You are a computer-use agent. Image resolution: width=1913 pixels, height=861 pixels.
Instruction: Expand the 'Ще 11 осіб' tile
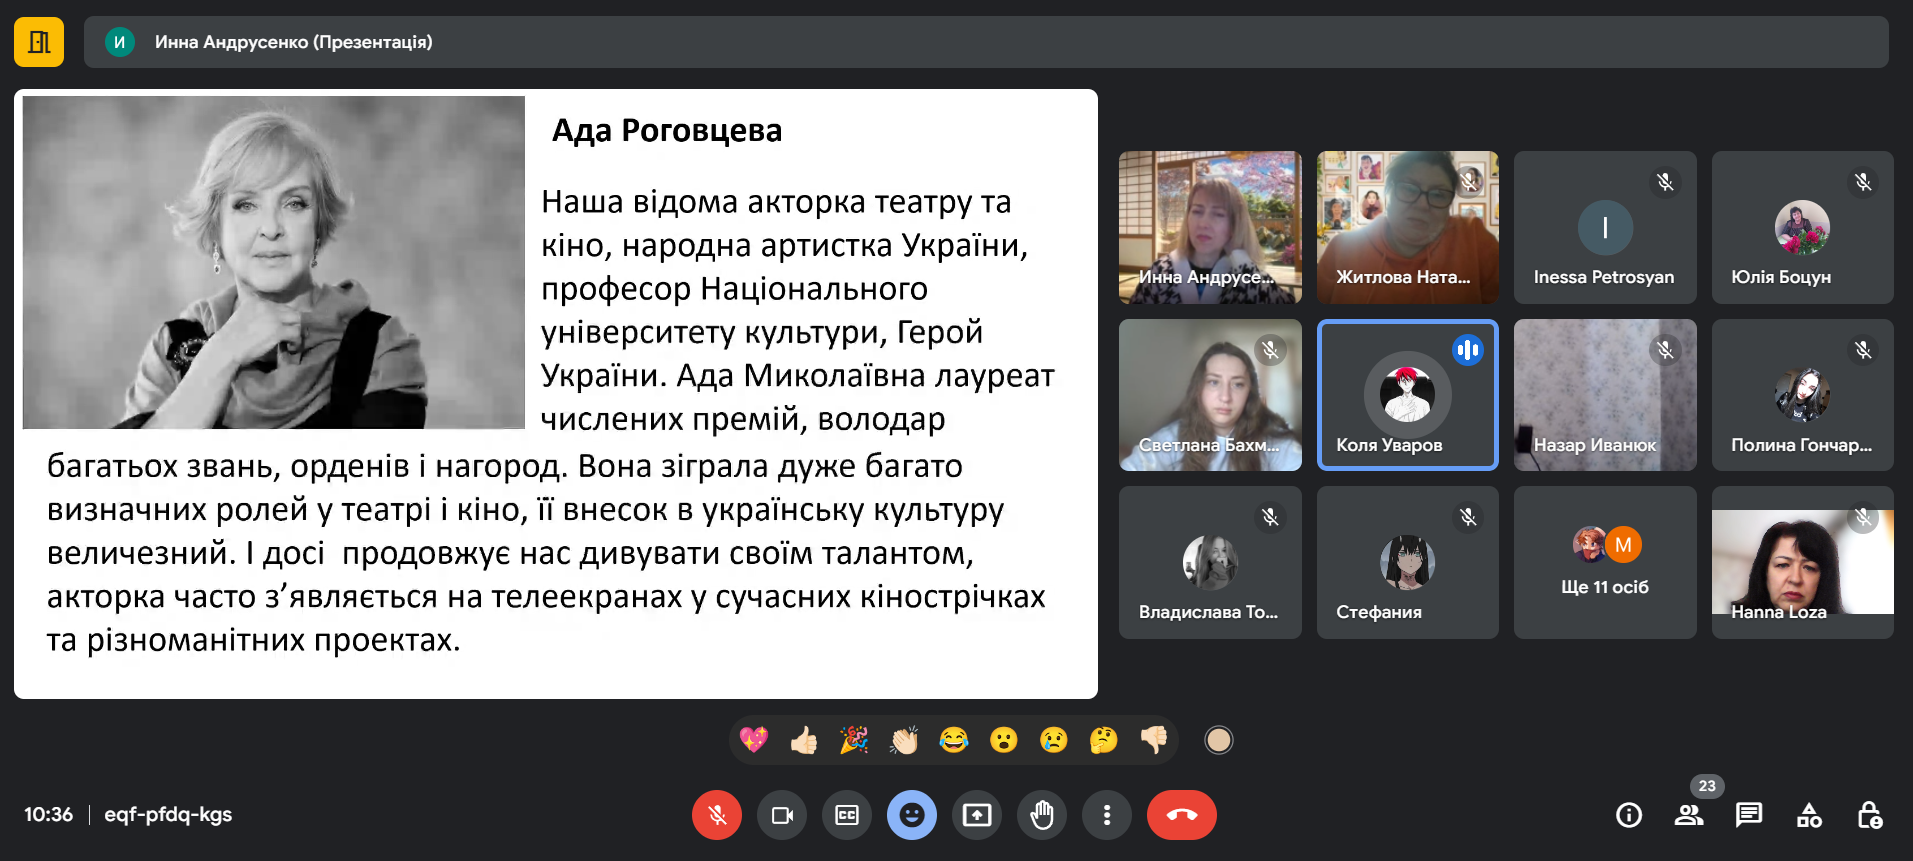1604,562
